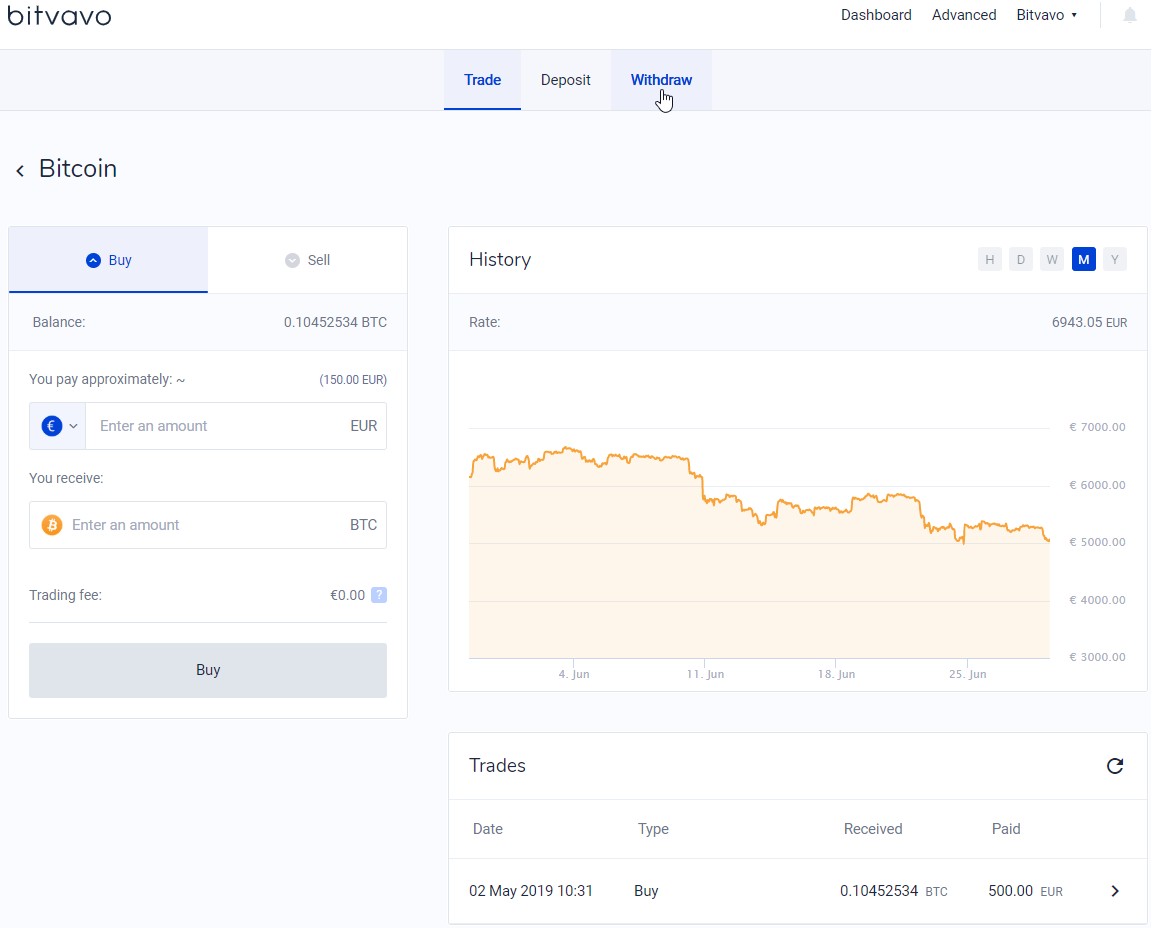Image resolution: width=1151 pixels, height=928 pixels.
Task: Click the € 7000.00 chart axis label
Action: 1097,427
